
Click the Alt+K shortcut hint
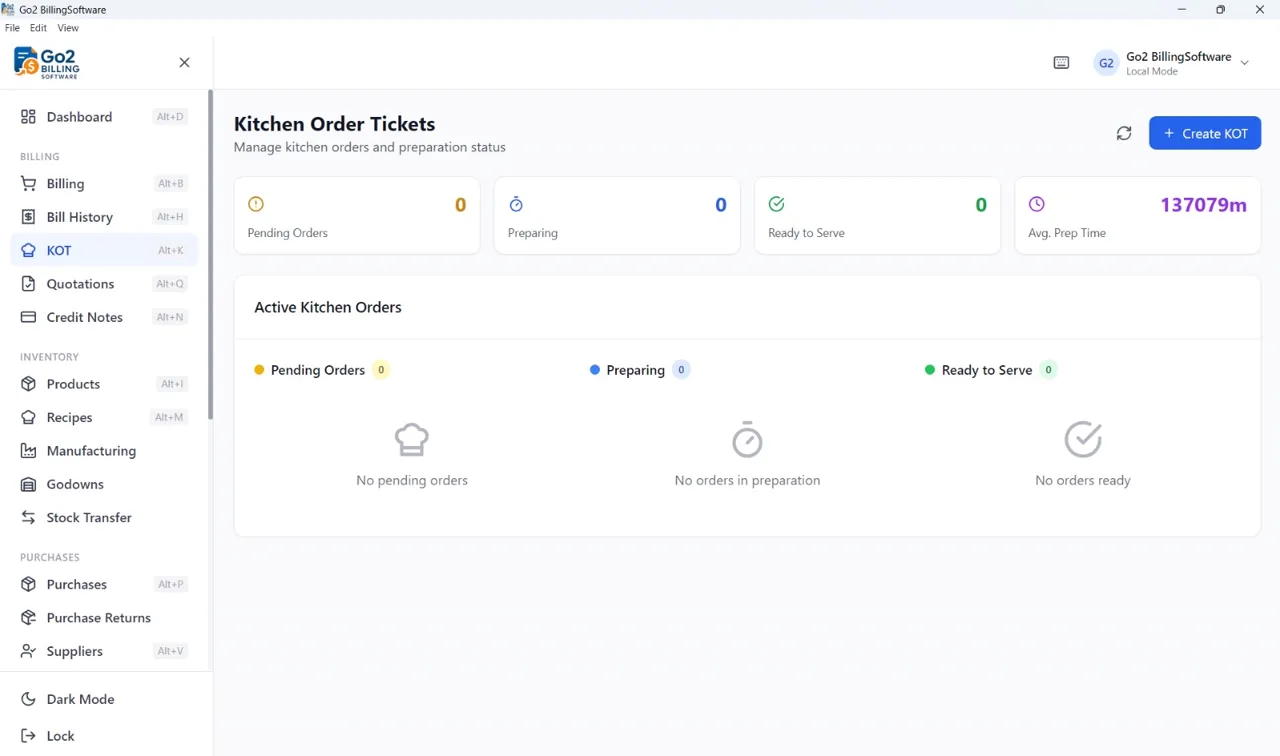tap(171, 251)
